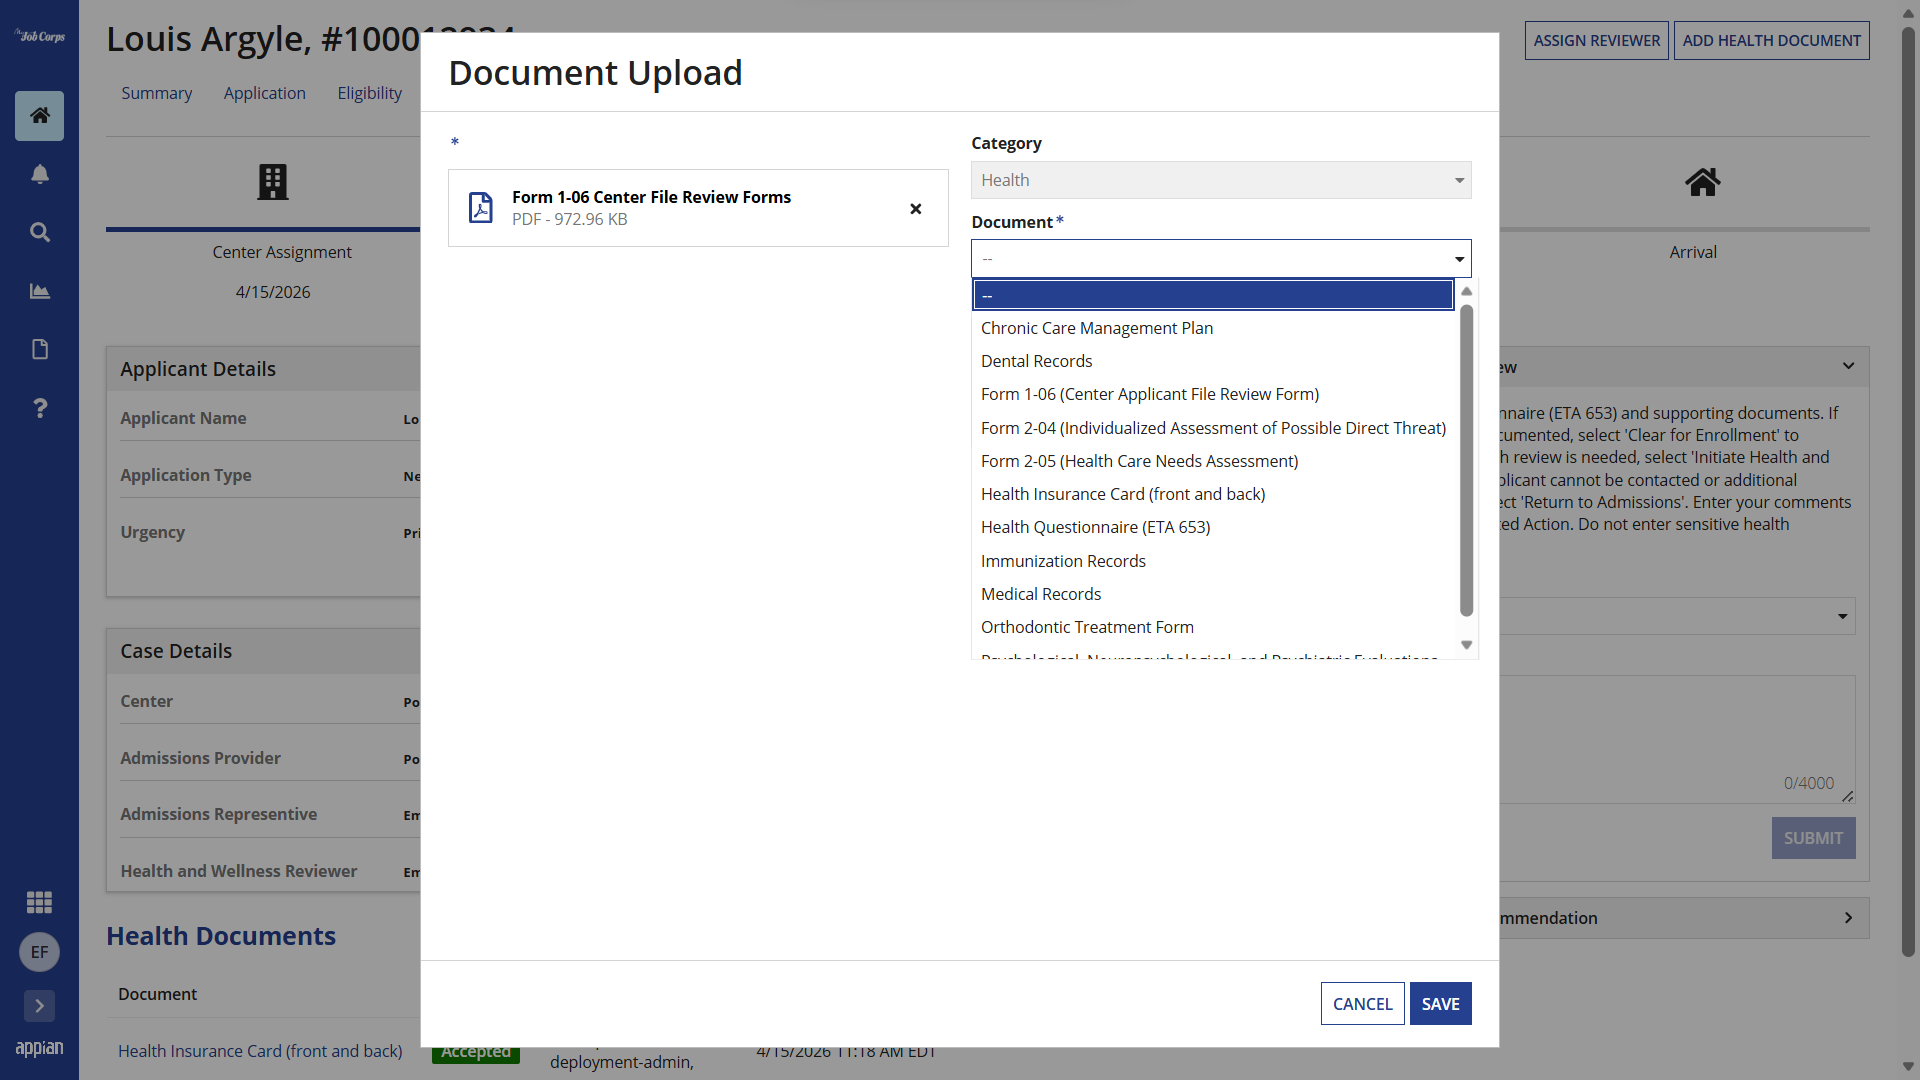Choose Form 2-04 Individualized Assessment option
Viewport: 1920px width, 1080px height.
pyautogui.click(x=1213, y=428)
